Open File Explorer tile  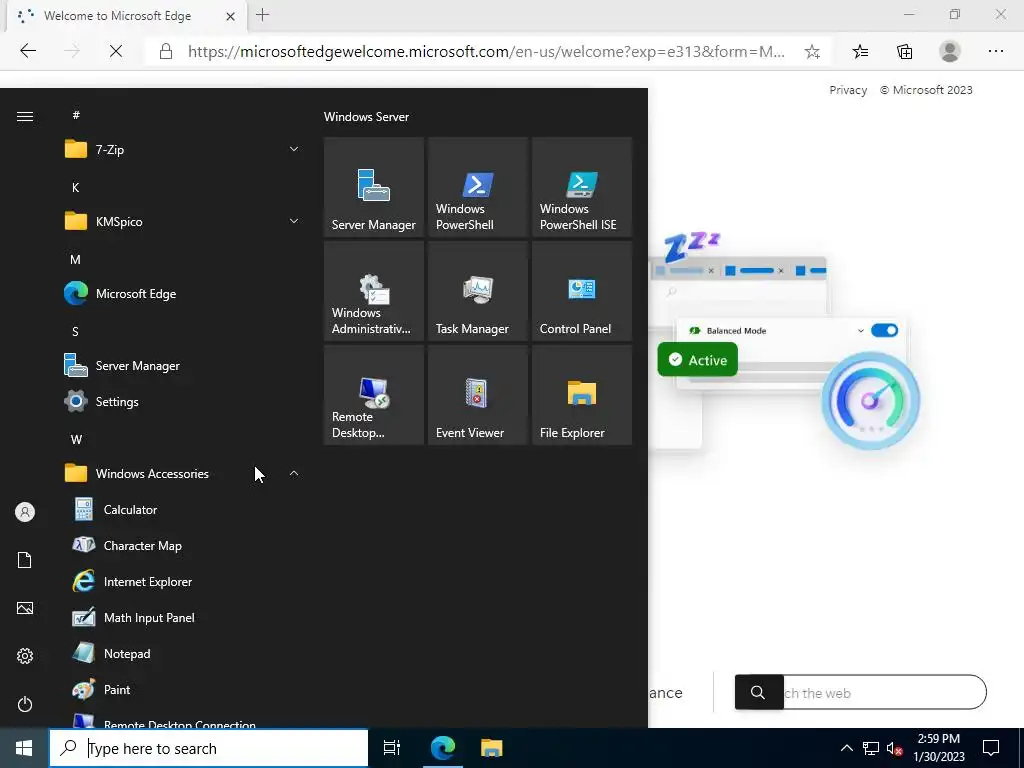pos(582,395)
